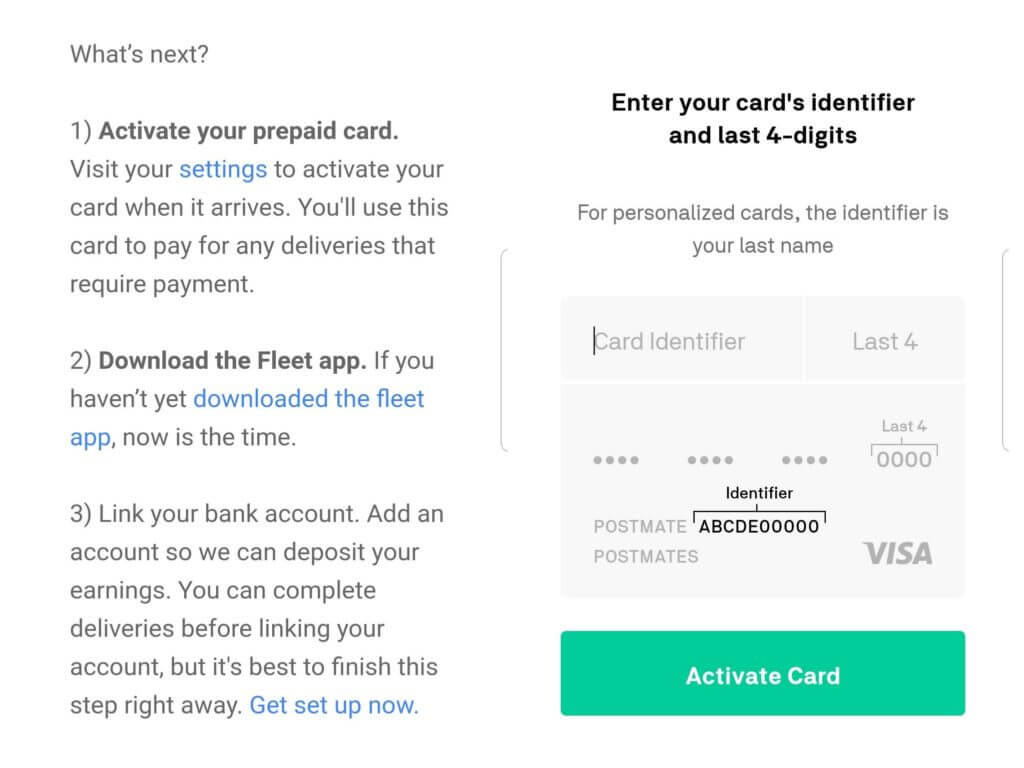Screen dimensions: 1024x768
Task: Click the third masked dot group on card
Action: (x=805, y=460)
